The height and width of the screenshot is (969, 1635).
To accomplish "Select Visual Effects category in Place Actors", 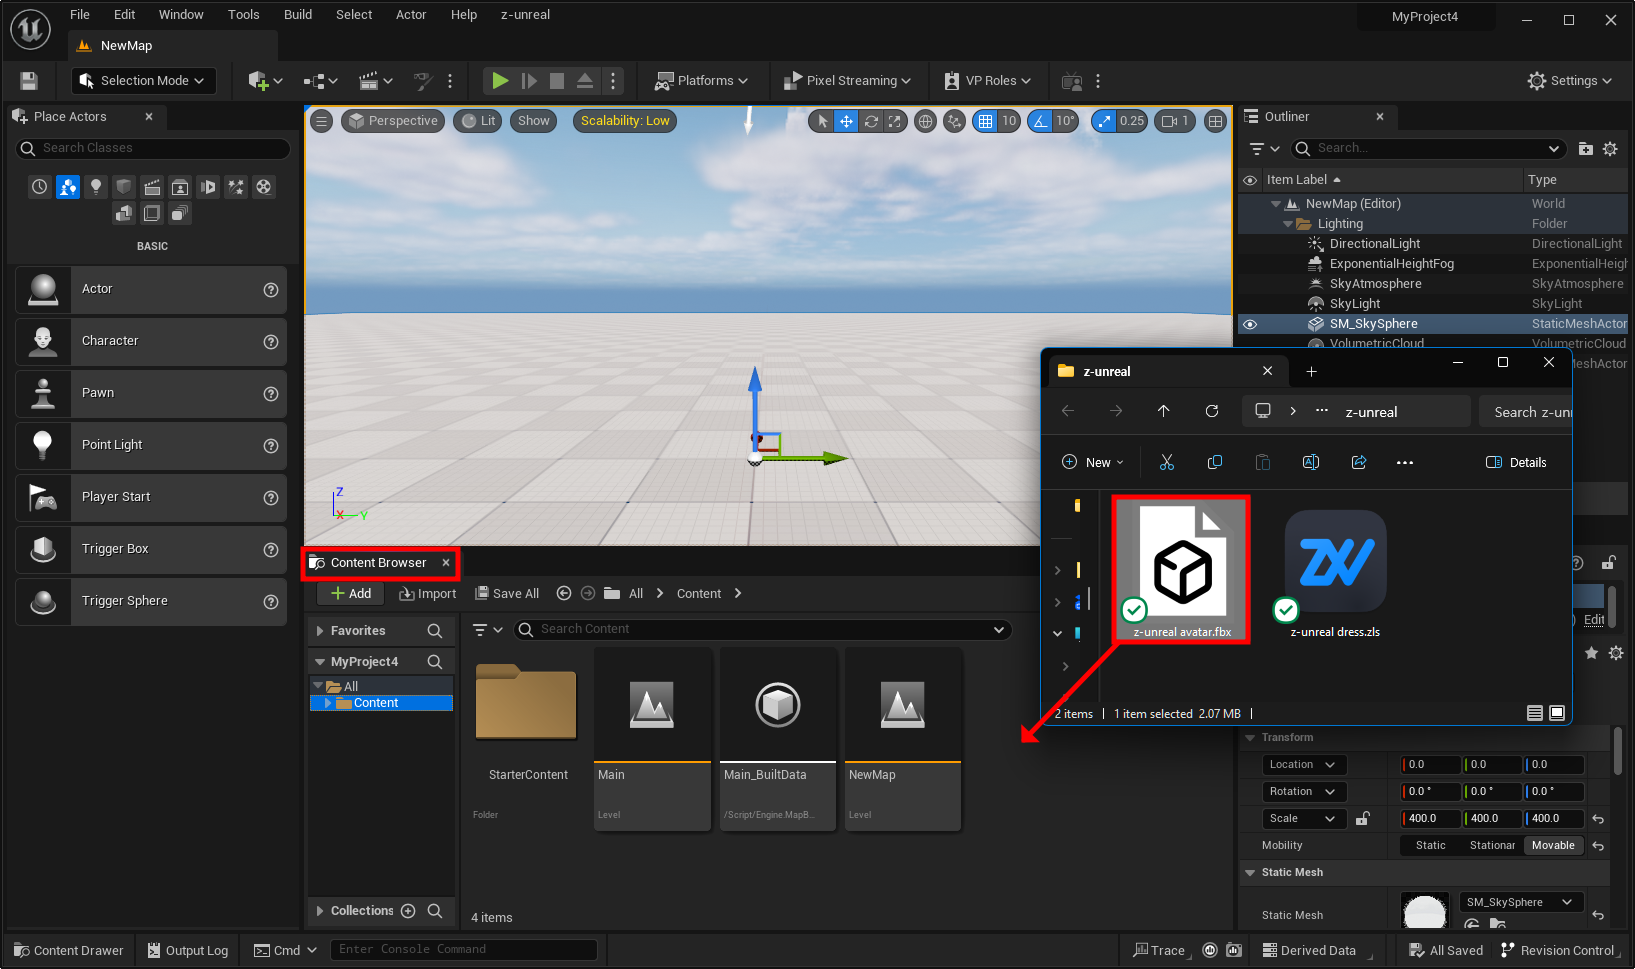I will [x=236, y=187].
